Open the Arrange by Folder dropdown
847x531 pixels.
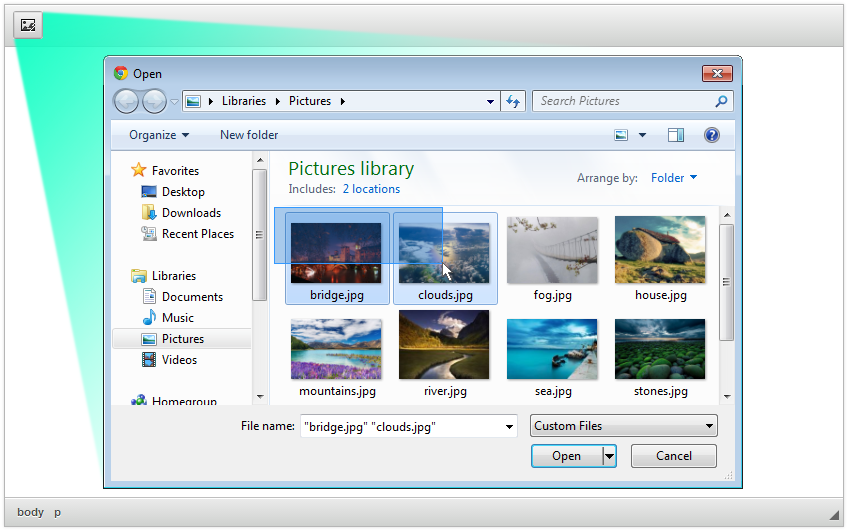(x=674, y=178)
